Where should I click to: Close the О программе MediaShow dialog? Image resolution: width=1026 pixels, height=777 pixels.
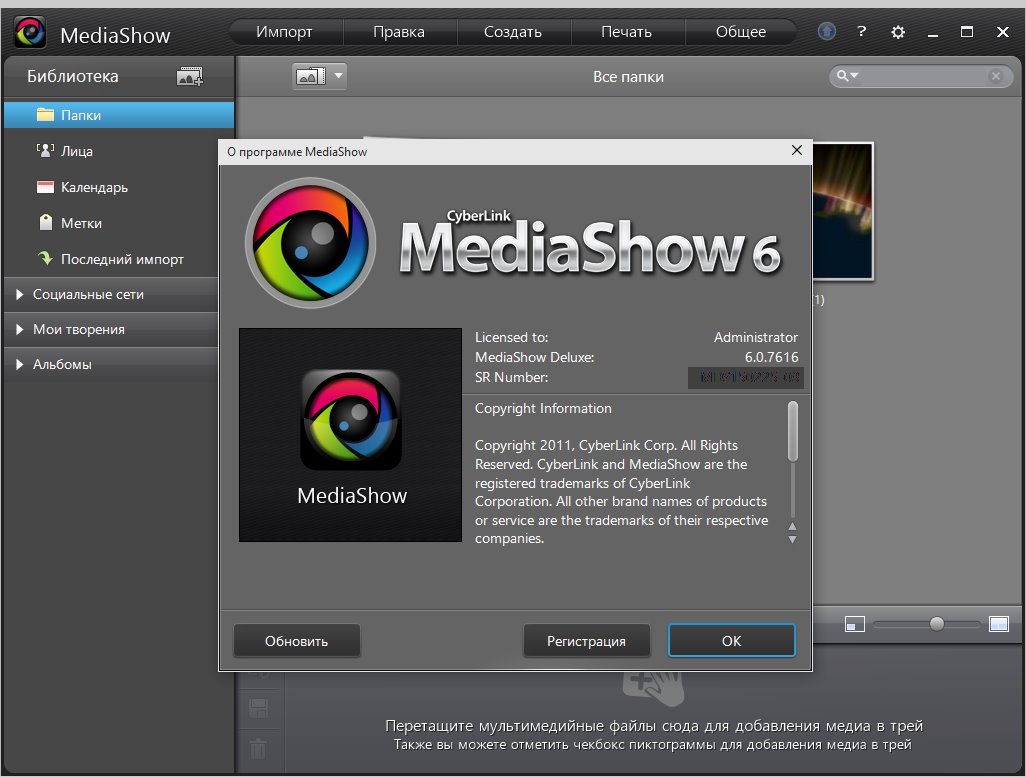click(x=796, y=151)
